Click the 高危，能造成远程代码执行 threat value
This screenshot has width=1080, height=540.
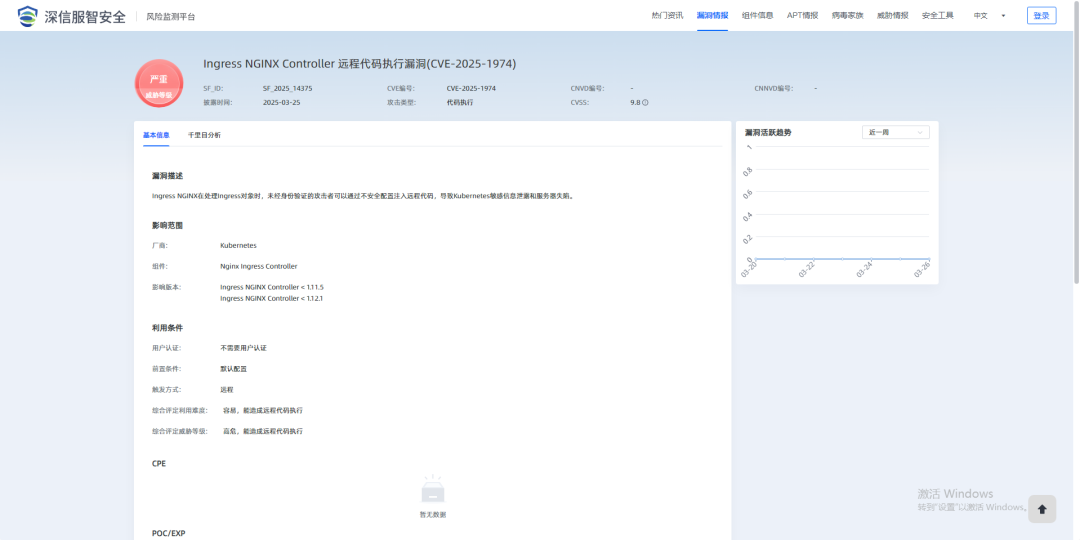click(x=263, y=431)
